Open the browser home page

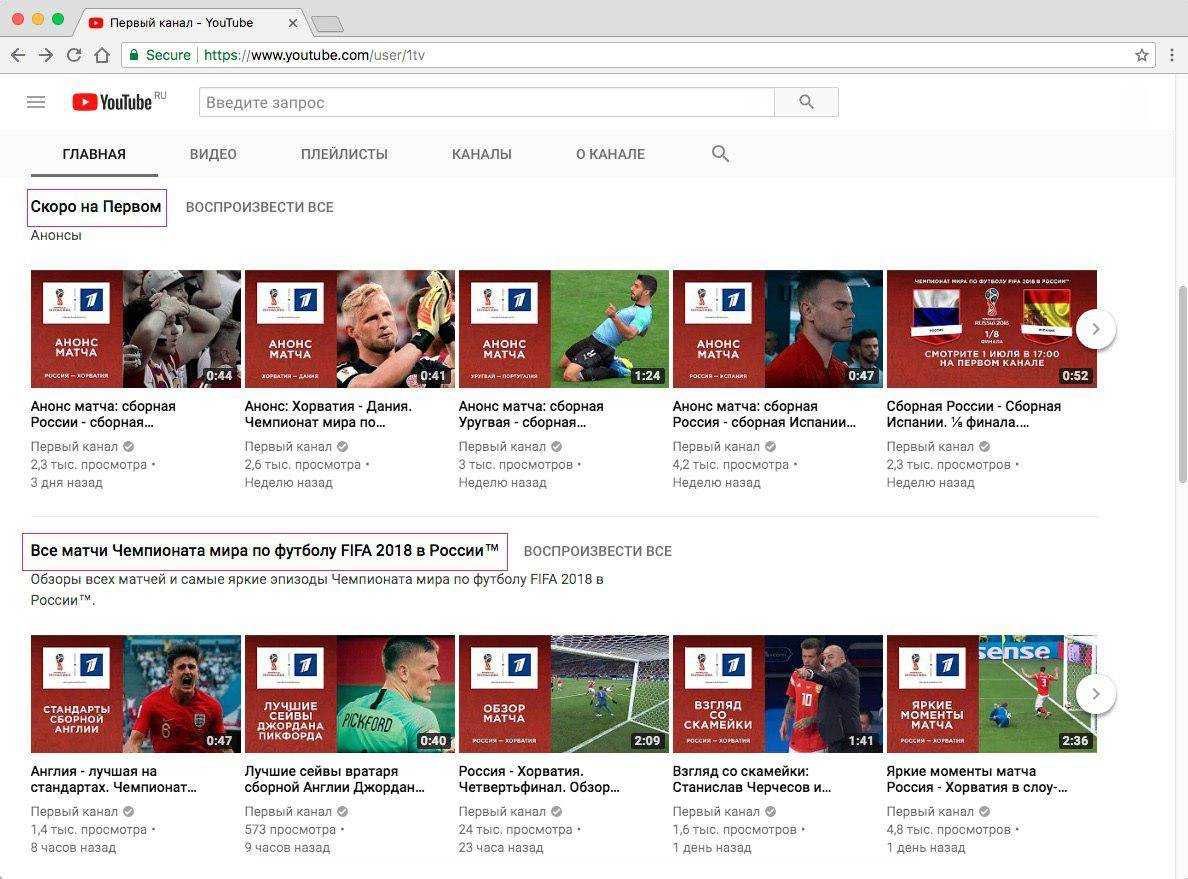(x=102, y=55)
